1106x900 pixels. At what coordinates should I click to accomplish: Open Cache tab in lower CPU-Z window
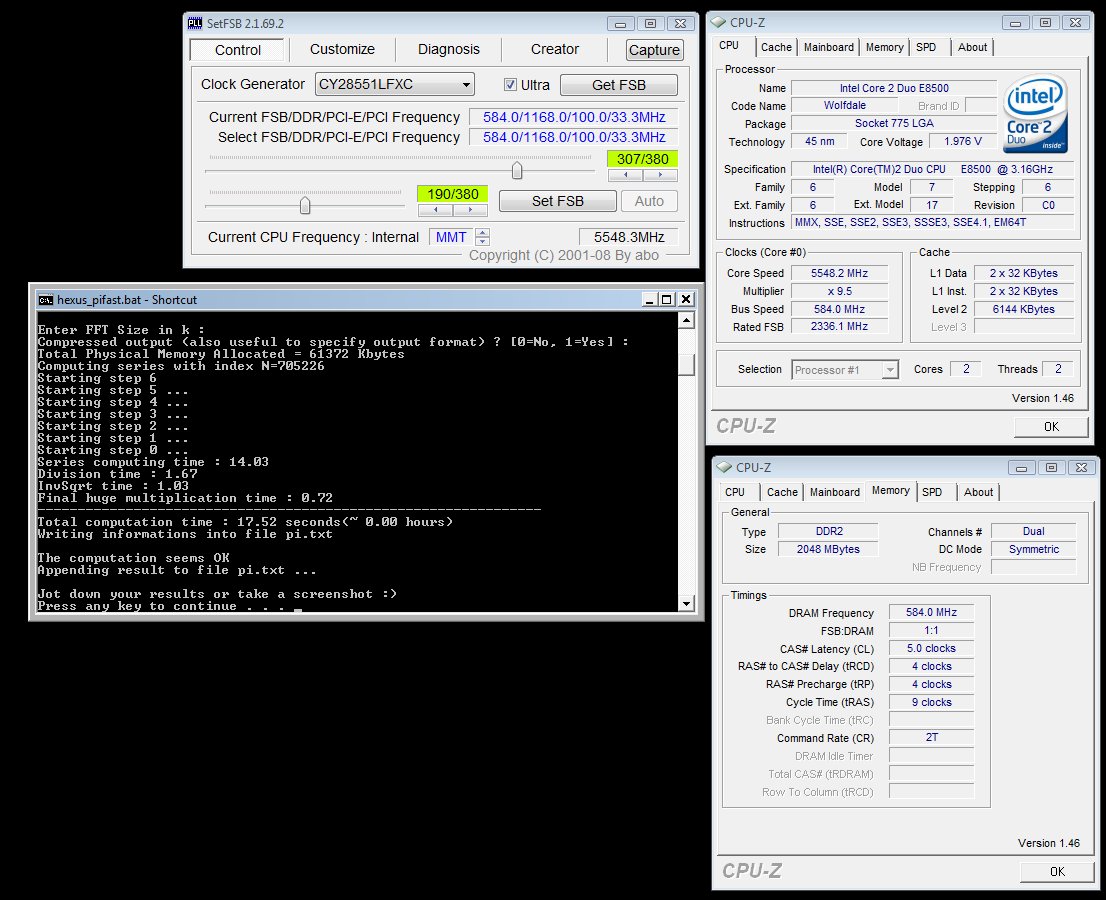[x=782, y=492]
